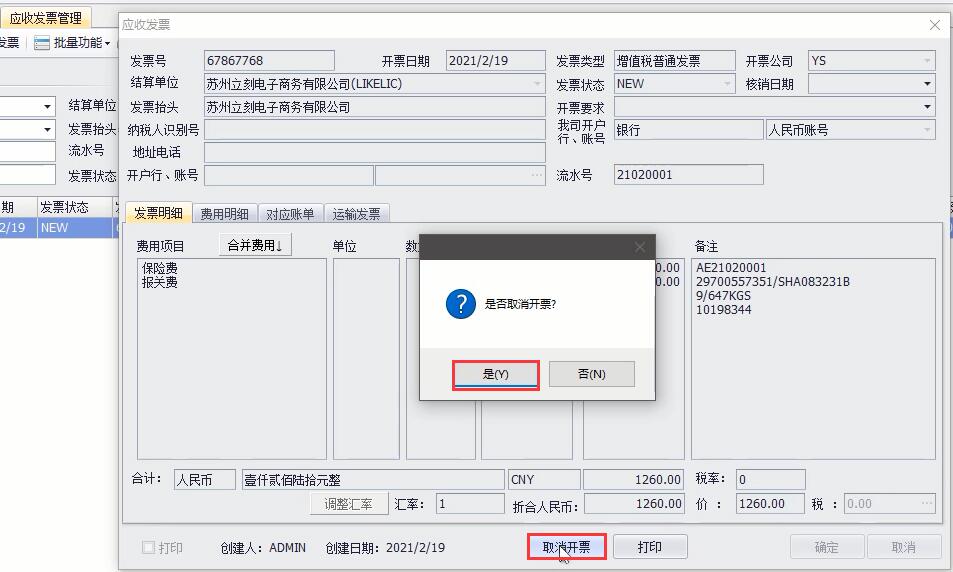Click the 取消开票 button
This screenshot has height=572, width=953.
click(x=566, y=547)
